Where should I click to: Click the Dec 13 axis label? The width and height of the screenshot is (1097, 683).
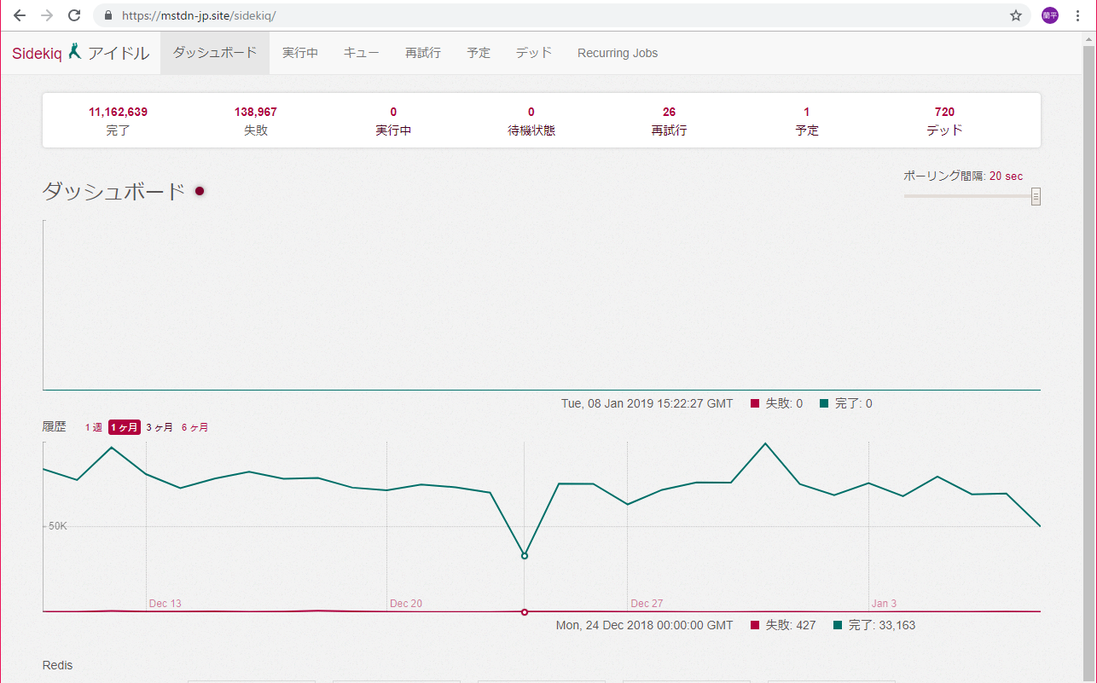click(x=165, y=603)
